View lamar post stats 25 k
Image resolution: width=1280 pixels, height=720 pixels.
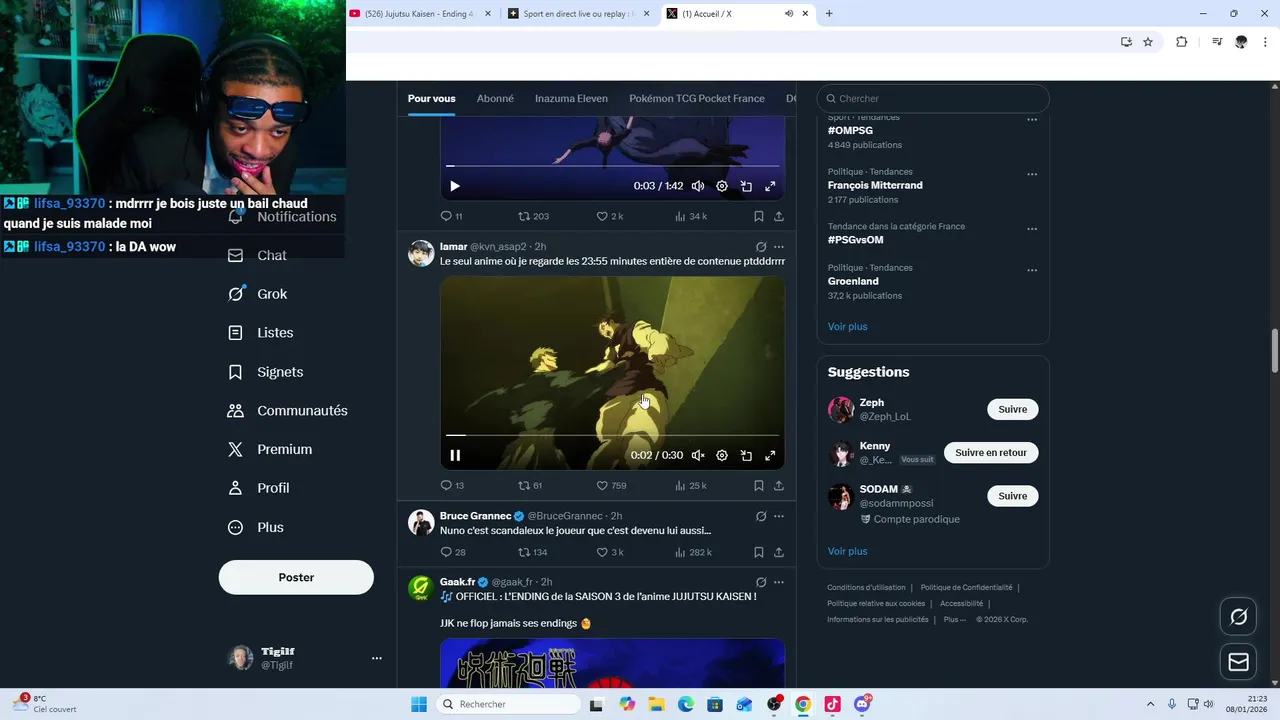pos(691,486)
